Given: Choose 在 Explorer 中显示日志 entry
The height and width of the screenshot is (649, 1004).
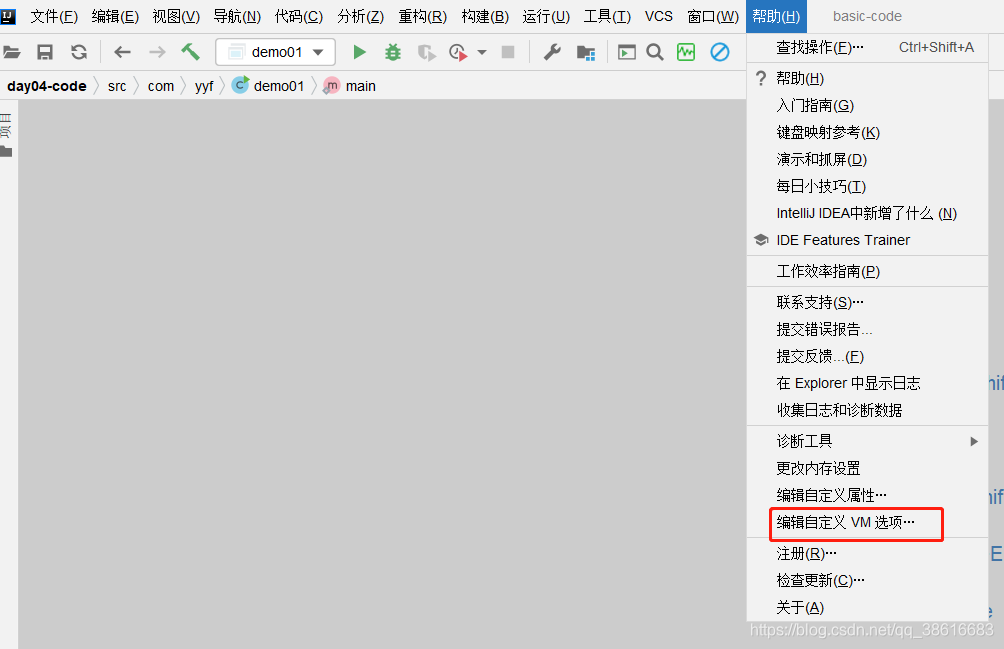Looking at the screenshot, I should pyautogui.click(x=867, y=383).
